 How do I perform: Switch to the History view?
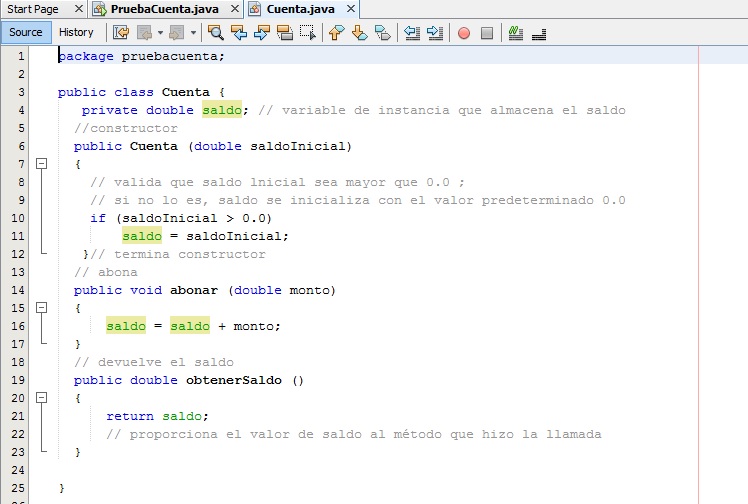point(76,32)
